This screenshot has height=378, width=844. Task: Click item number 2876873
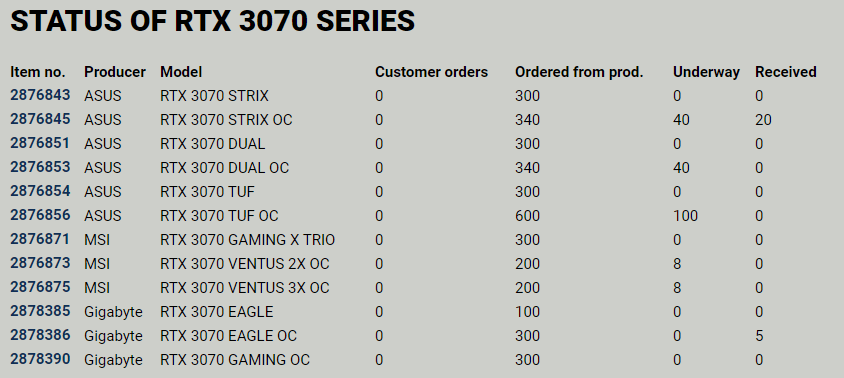click(x=40, y=263)
